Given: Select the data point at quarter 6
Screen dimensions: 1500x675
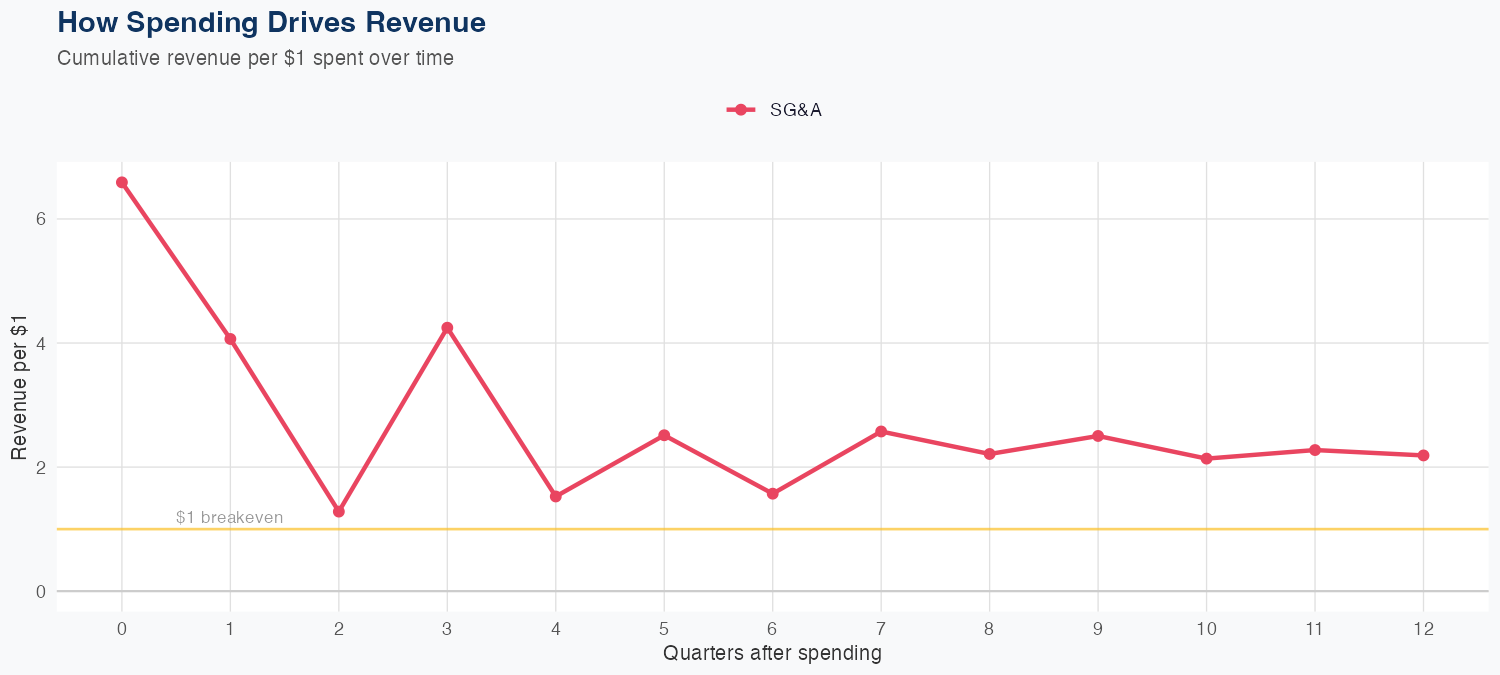Looking at the screenshot, I should 773,494.
